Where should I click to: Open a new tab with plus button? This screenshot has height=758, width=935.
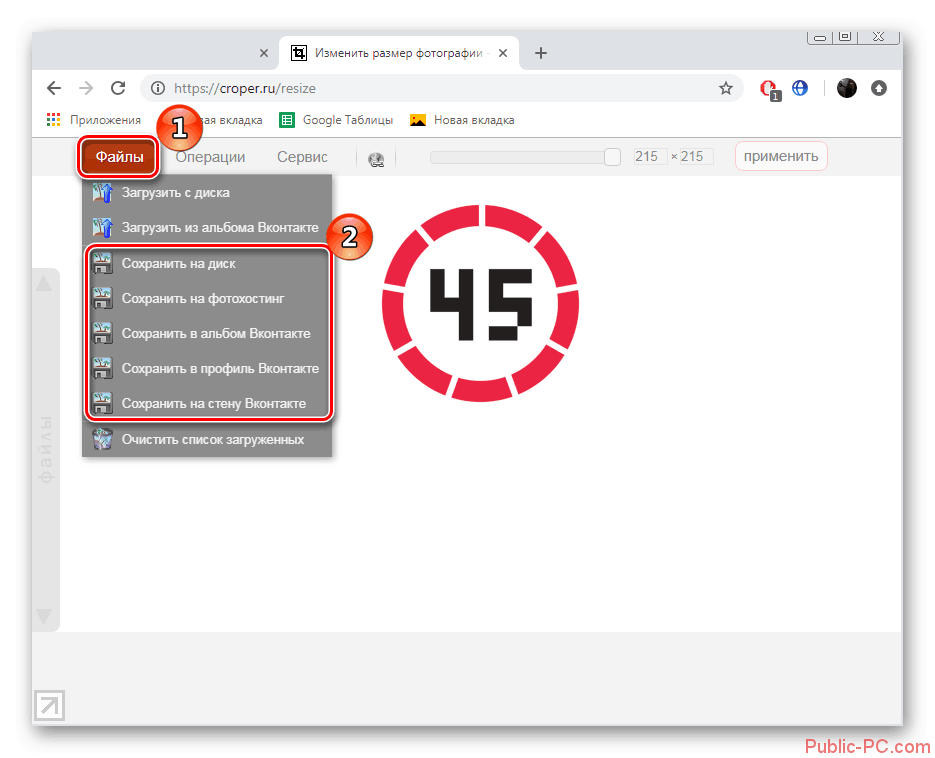541,53
